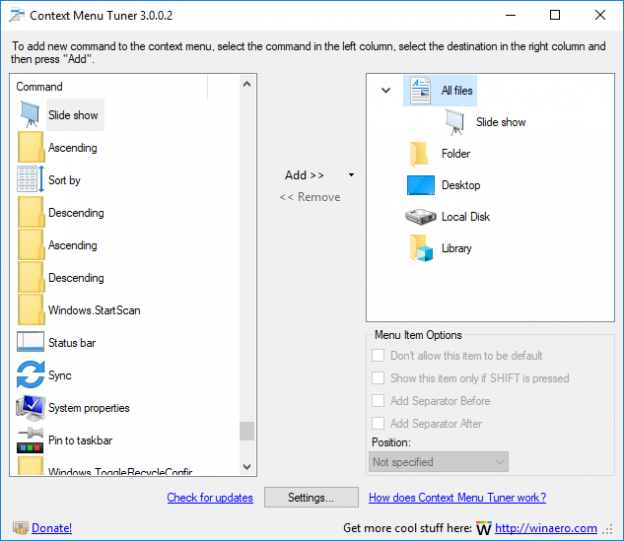624x541 pixels.
Task: Click the Sync command icon
Action: (x=31, y=375)
